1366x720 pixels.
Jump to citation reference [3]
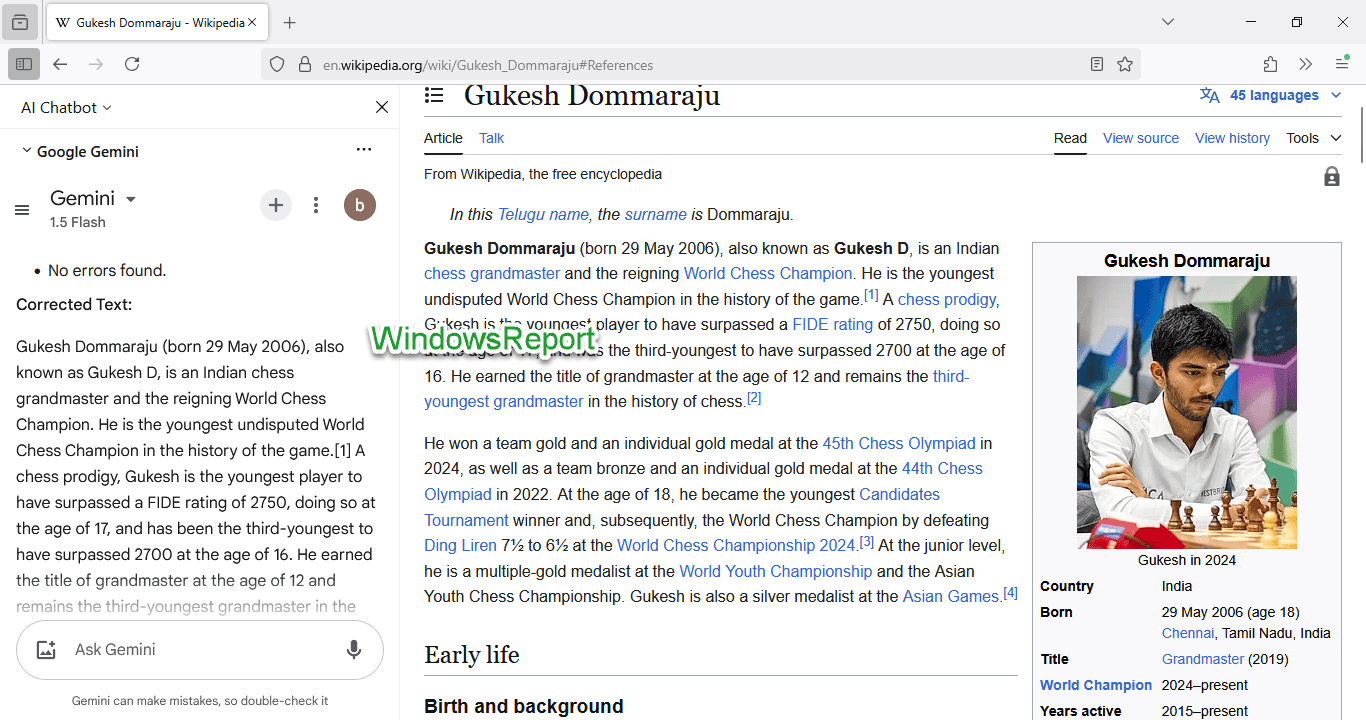(x=867, y=541)
